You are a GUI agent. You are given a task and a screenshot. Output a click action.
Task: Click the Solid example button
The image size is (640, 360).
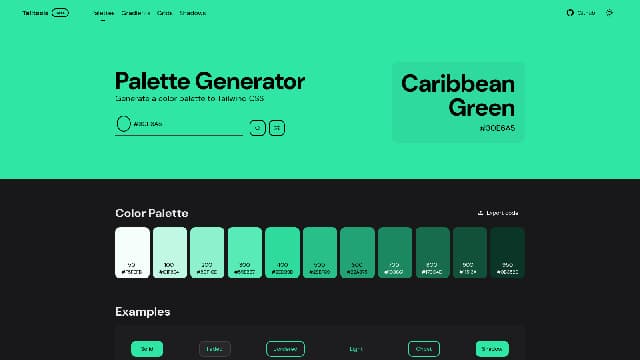147,349
